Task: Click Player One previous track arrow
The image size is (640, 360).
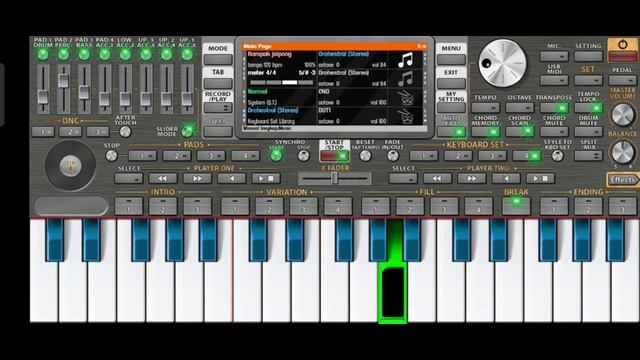Action: coord(231,178)
